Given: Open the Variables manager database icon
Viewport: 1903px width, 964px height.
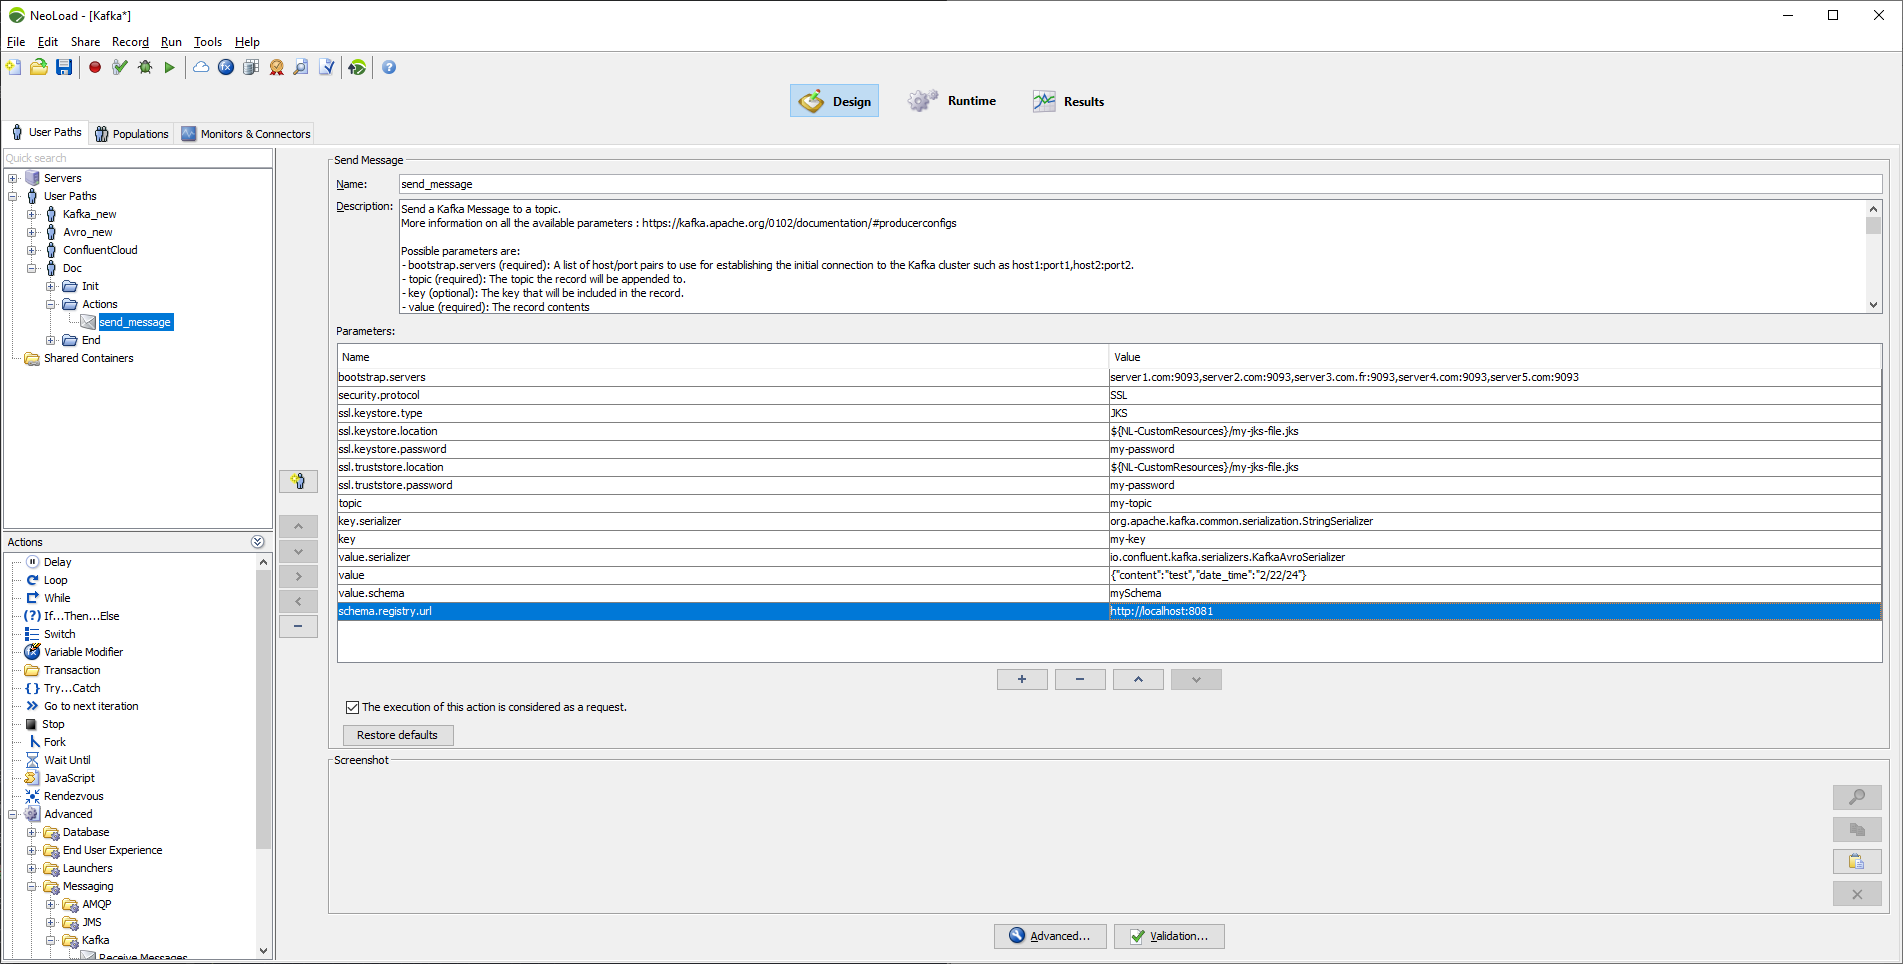Looking at the screenshot, I should pyautogui.click(x=250, y=67).
